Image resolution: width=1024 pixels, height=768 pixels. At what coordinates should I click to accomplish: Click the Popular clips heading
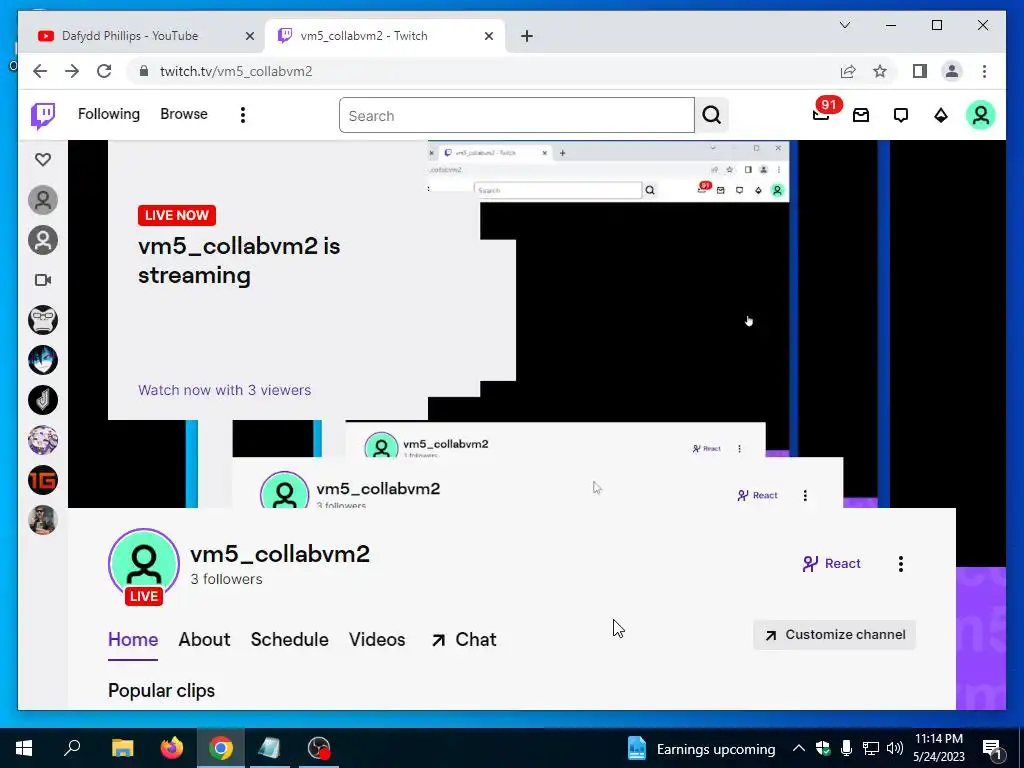pos(161,690)
